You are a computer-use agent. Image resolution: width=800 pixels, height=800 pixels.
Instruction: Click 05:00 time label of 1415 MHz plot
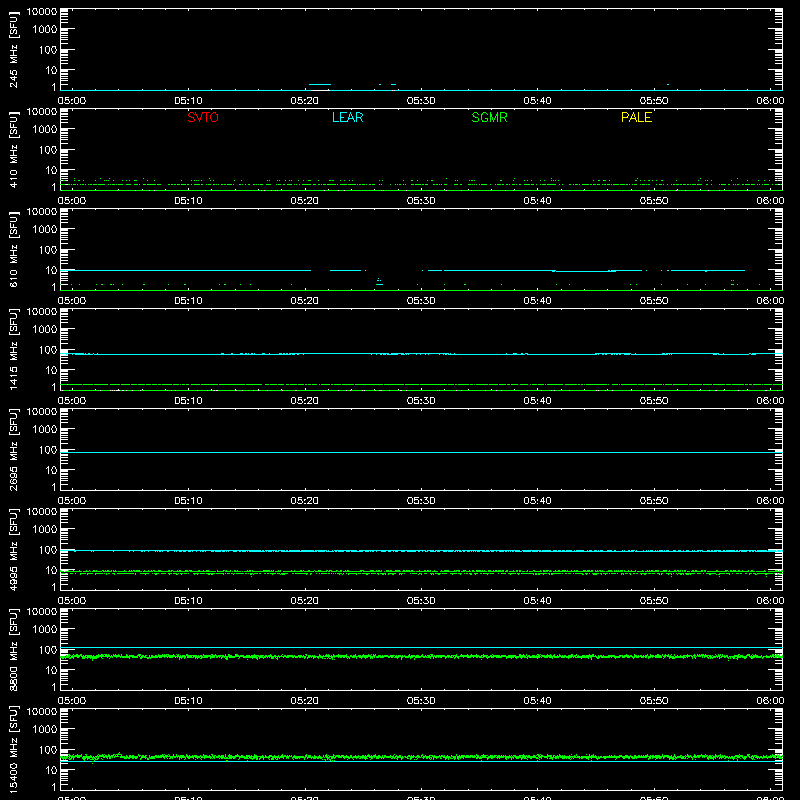(72, 401)
